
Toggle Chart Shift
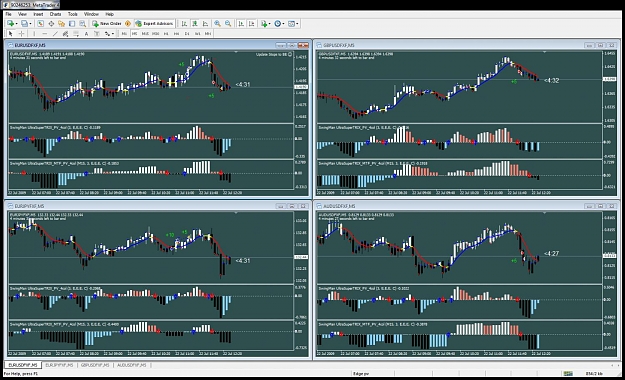[x=252, y=24]
